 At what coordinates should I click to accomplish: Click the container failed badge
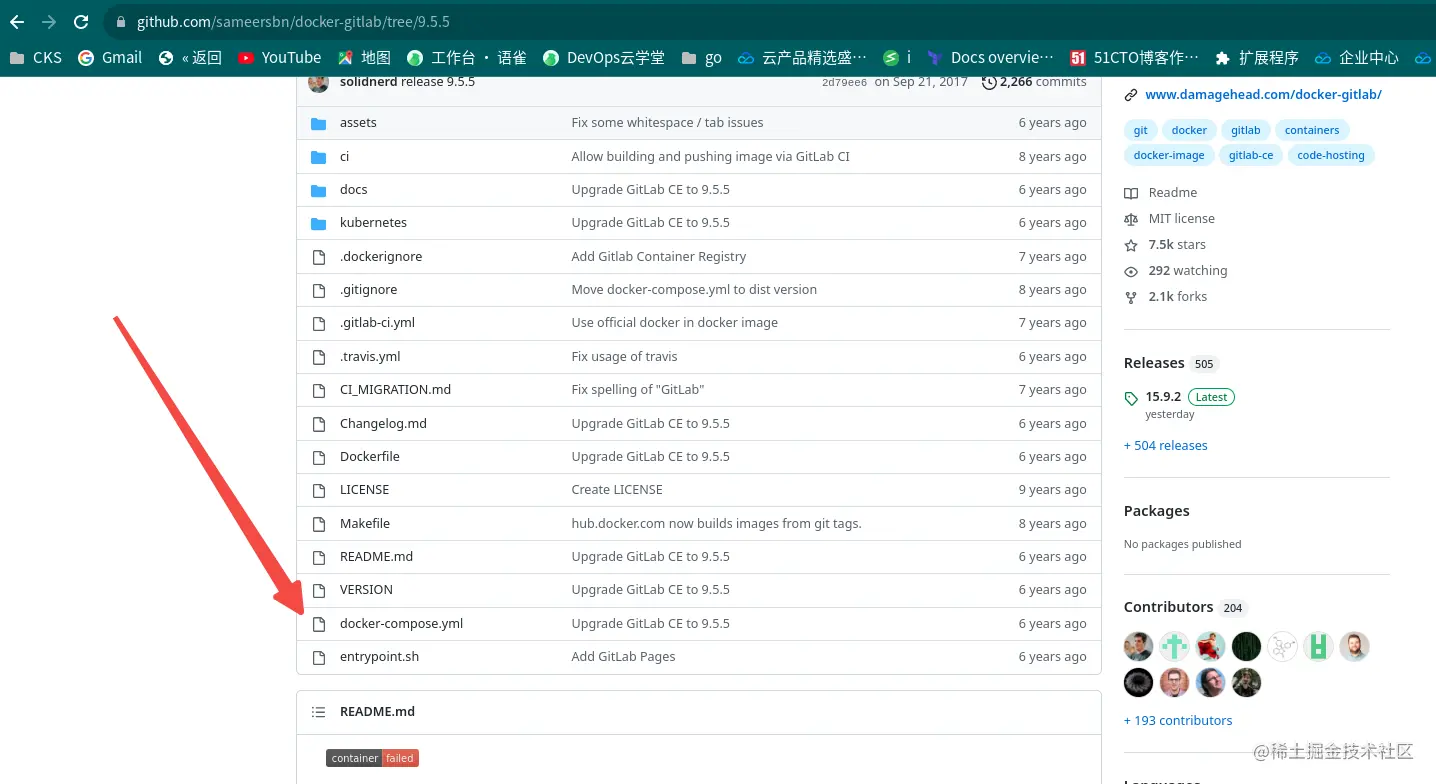tap(372, 758)
